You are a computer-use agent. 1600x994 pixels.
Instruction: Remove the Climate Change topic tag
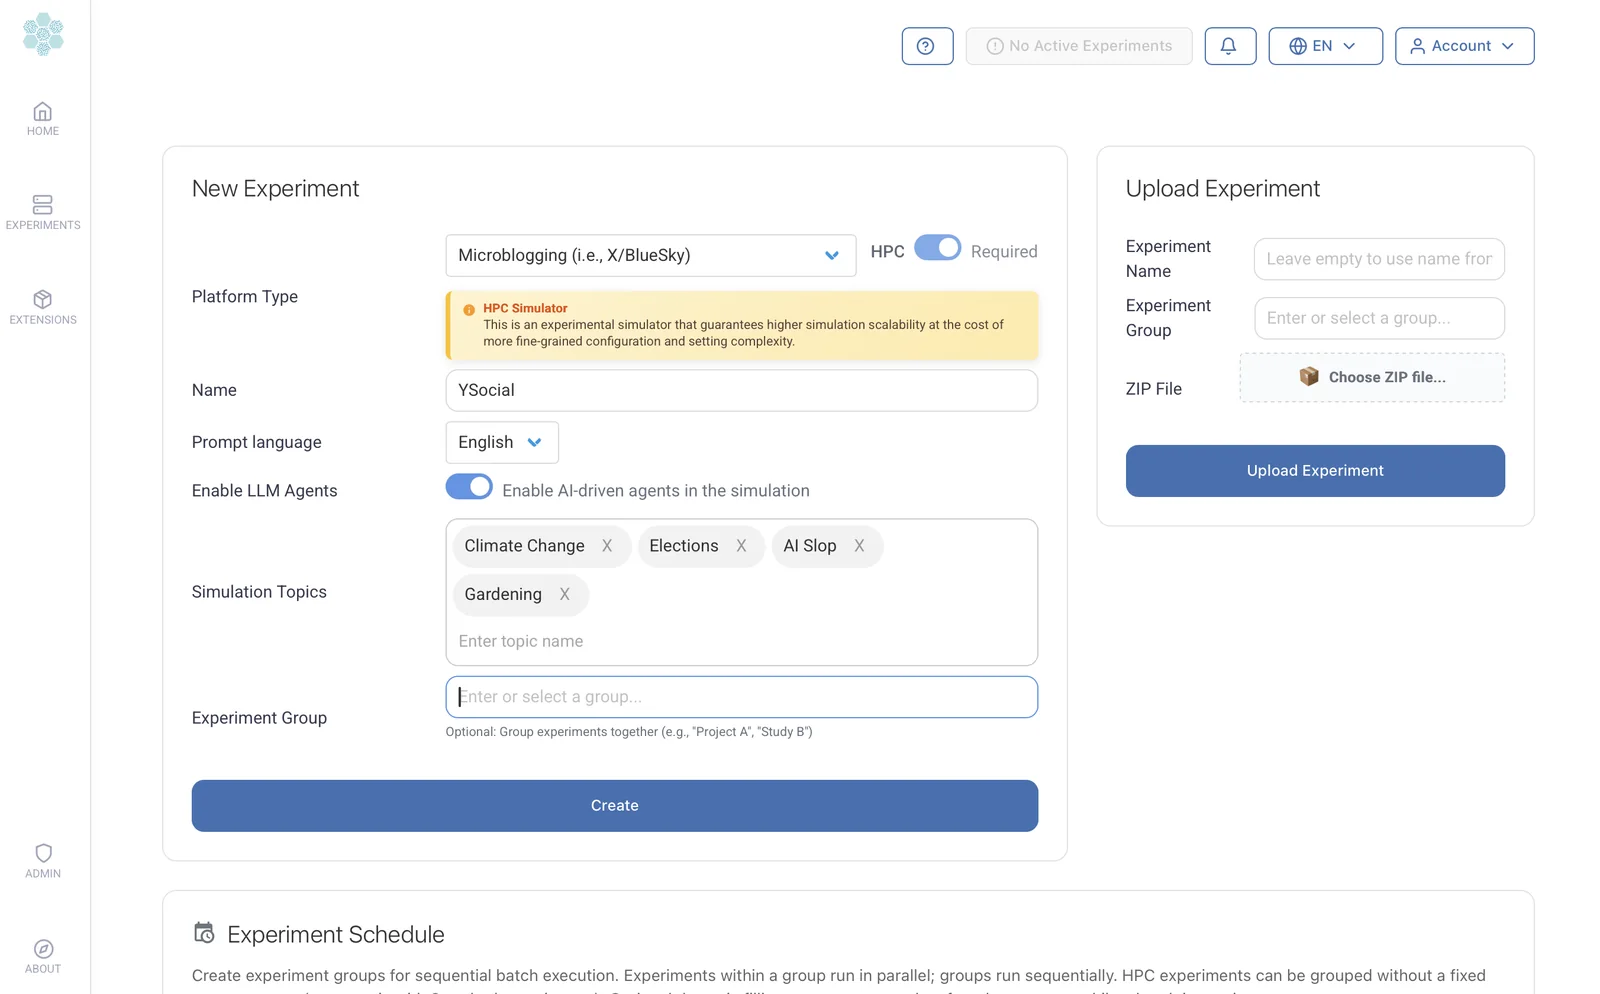(x=607, y=546)
